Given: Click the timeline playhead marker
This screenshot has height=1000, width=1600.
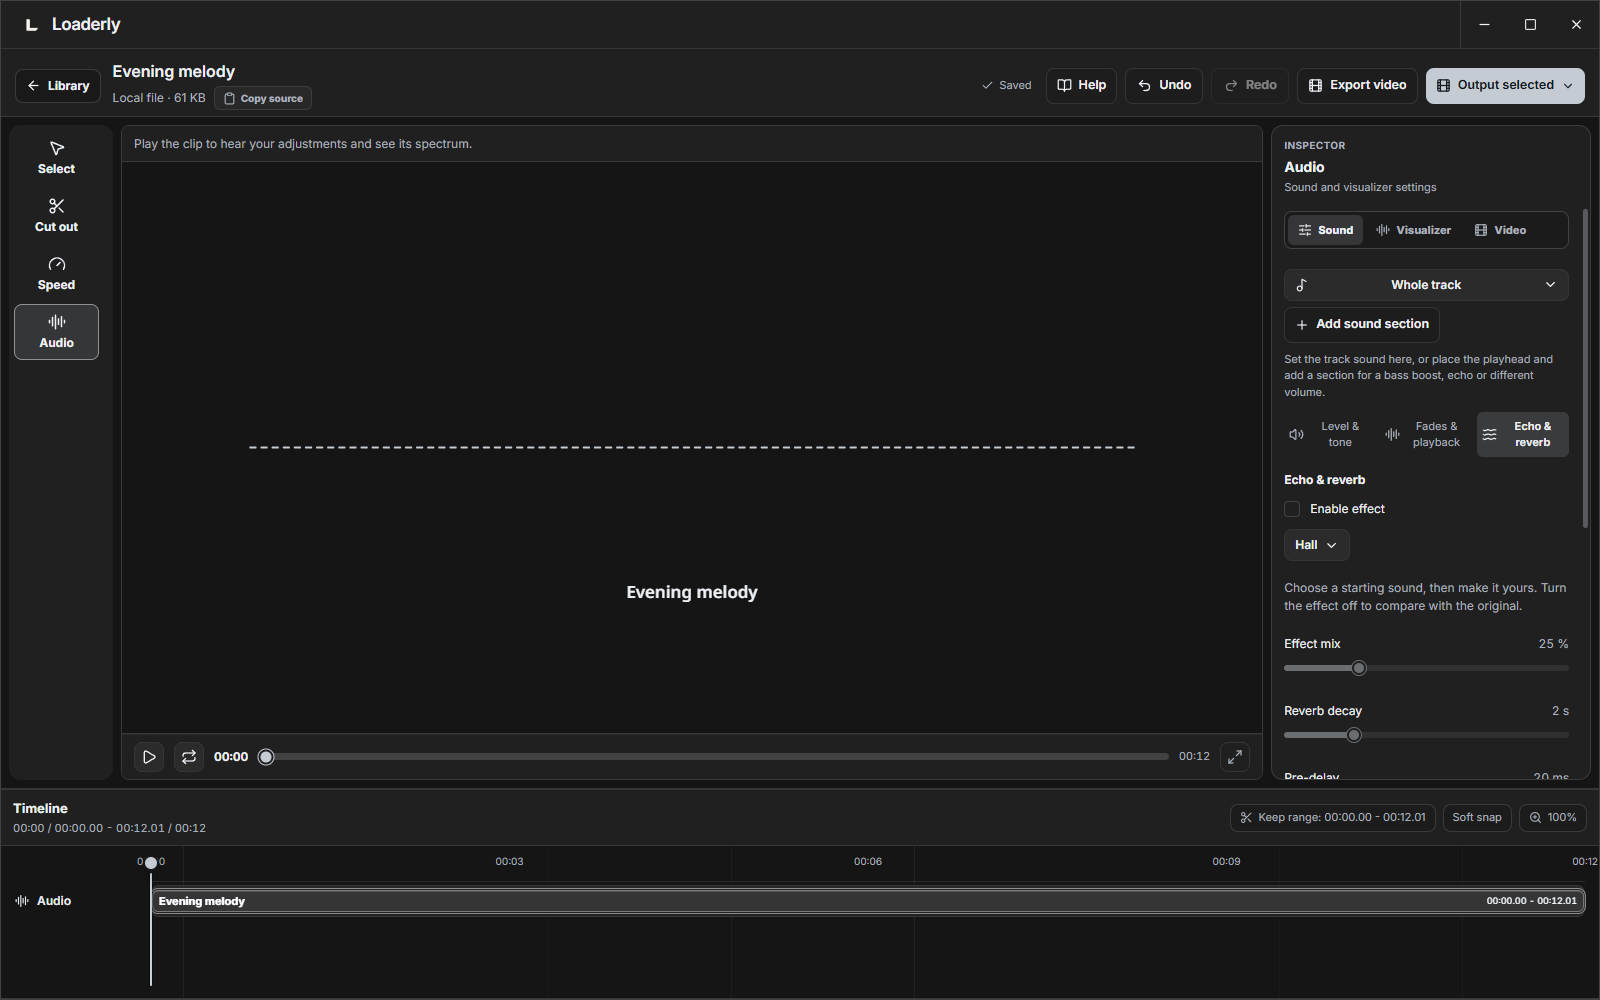Looking at the screenshot, I should 151,862.
